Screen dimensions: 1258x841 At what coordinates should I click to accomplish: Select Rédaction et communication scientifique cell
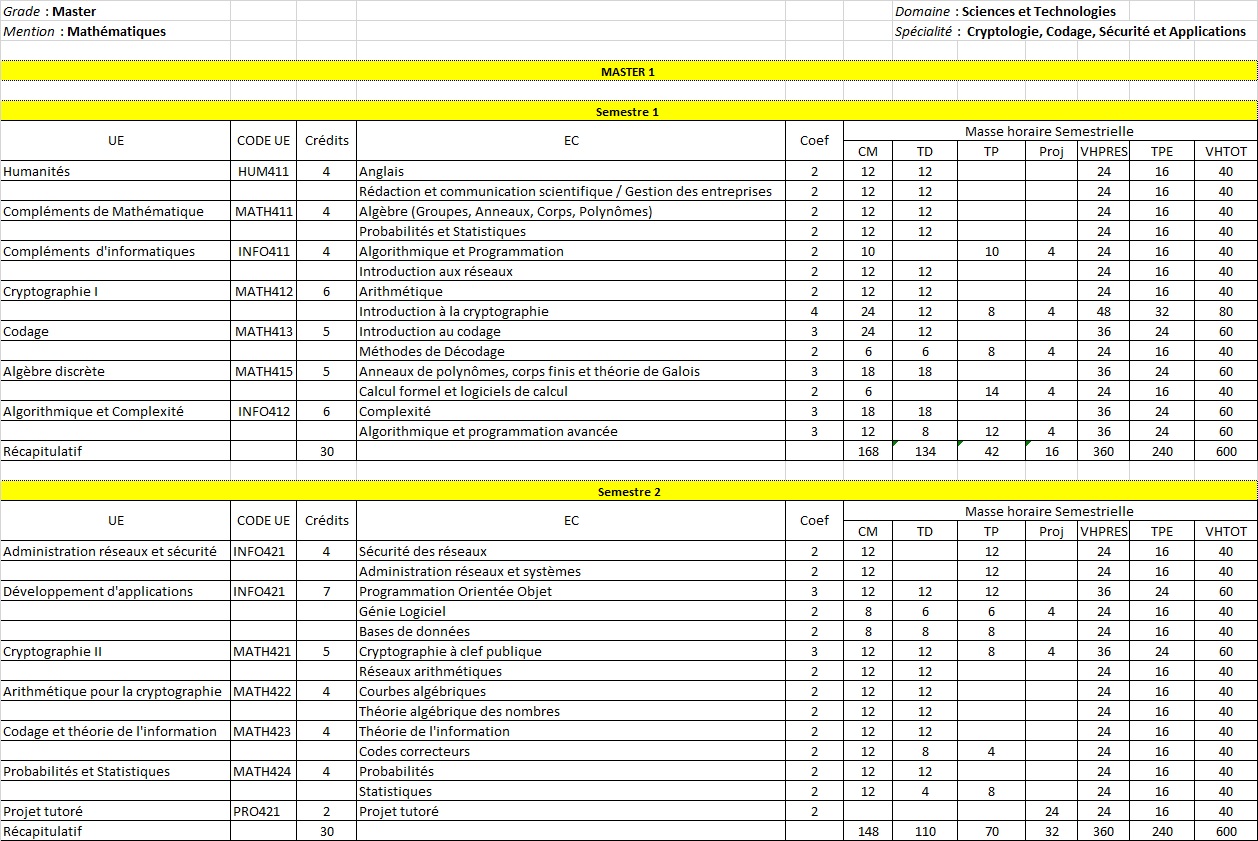[571, 191]
